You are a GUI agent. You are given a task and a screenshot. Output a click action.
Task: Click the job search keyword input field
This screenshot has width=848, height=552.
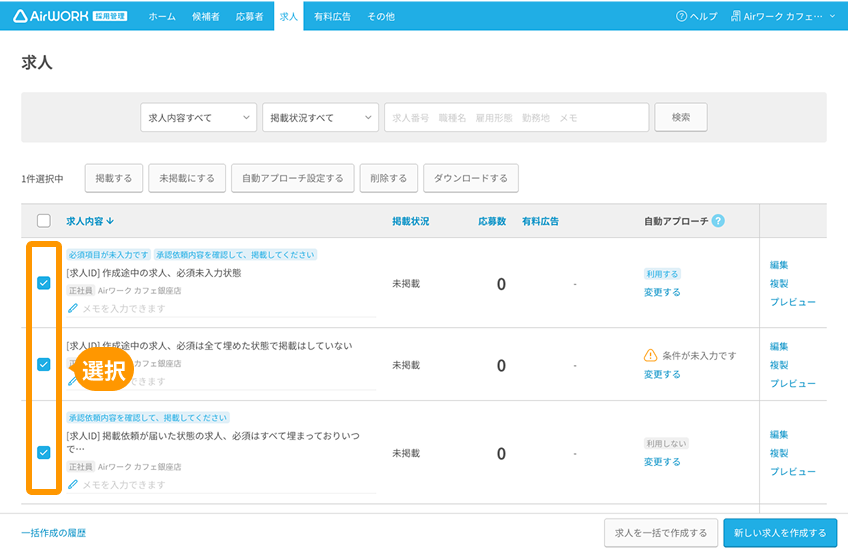[x=516, y=117]
